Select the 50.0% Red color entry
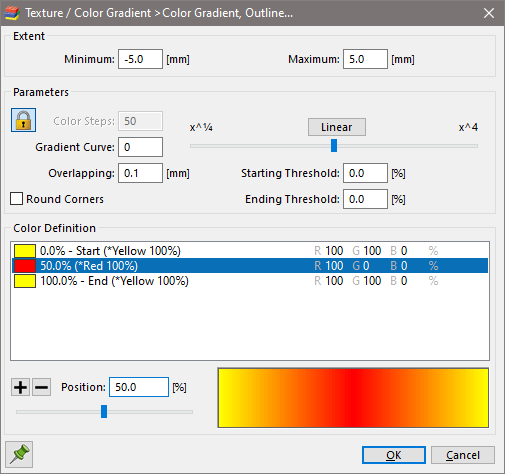The height and width of the screenshot is (474, 505). point(250,266)
